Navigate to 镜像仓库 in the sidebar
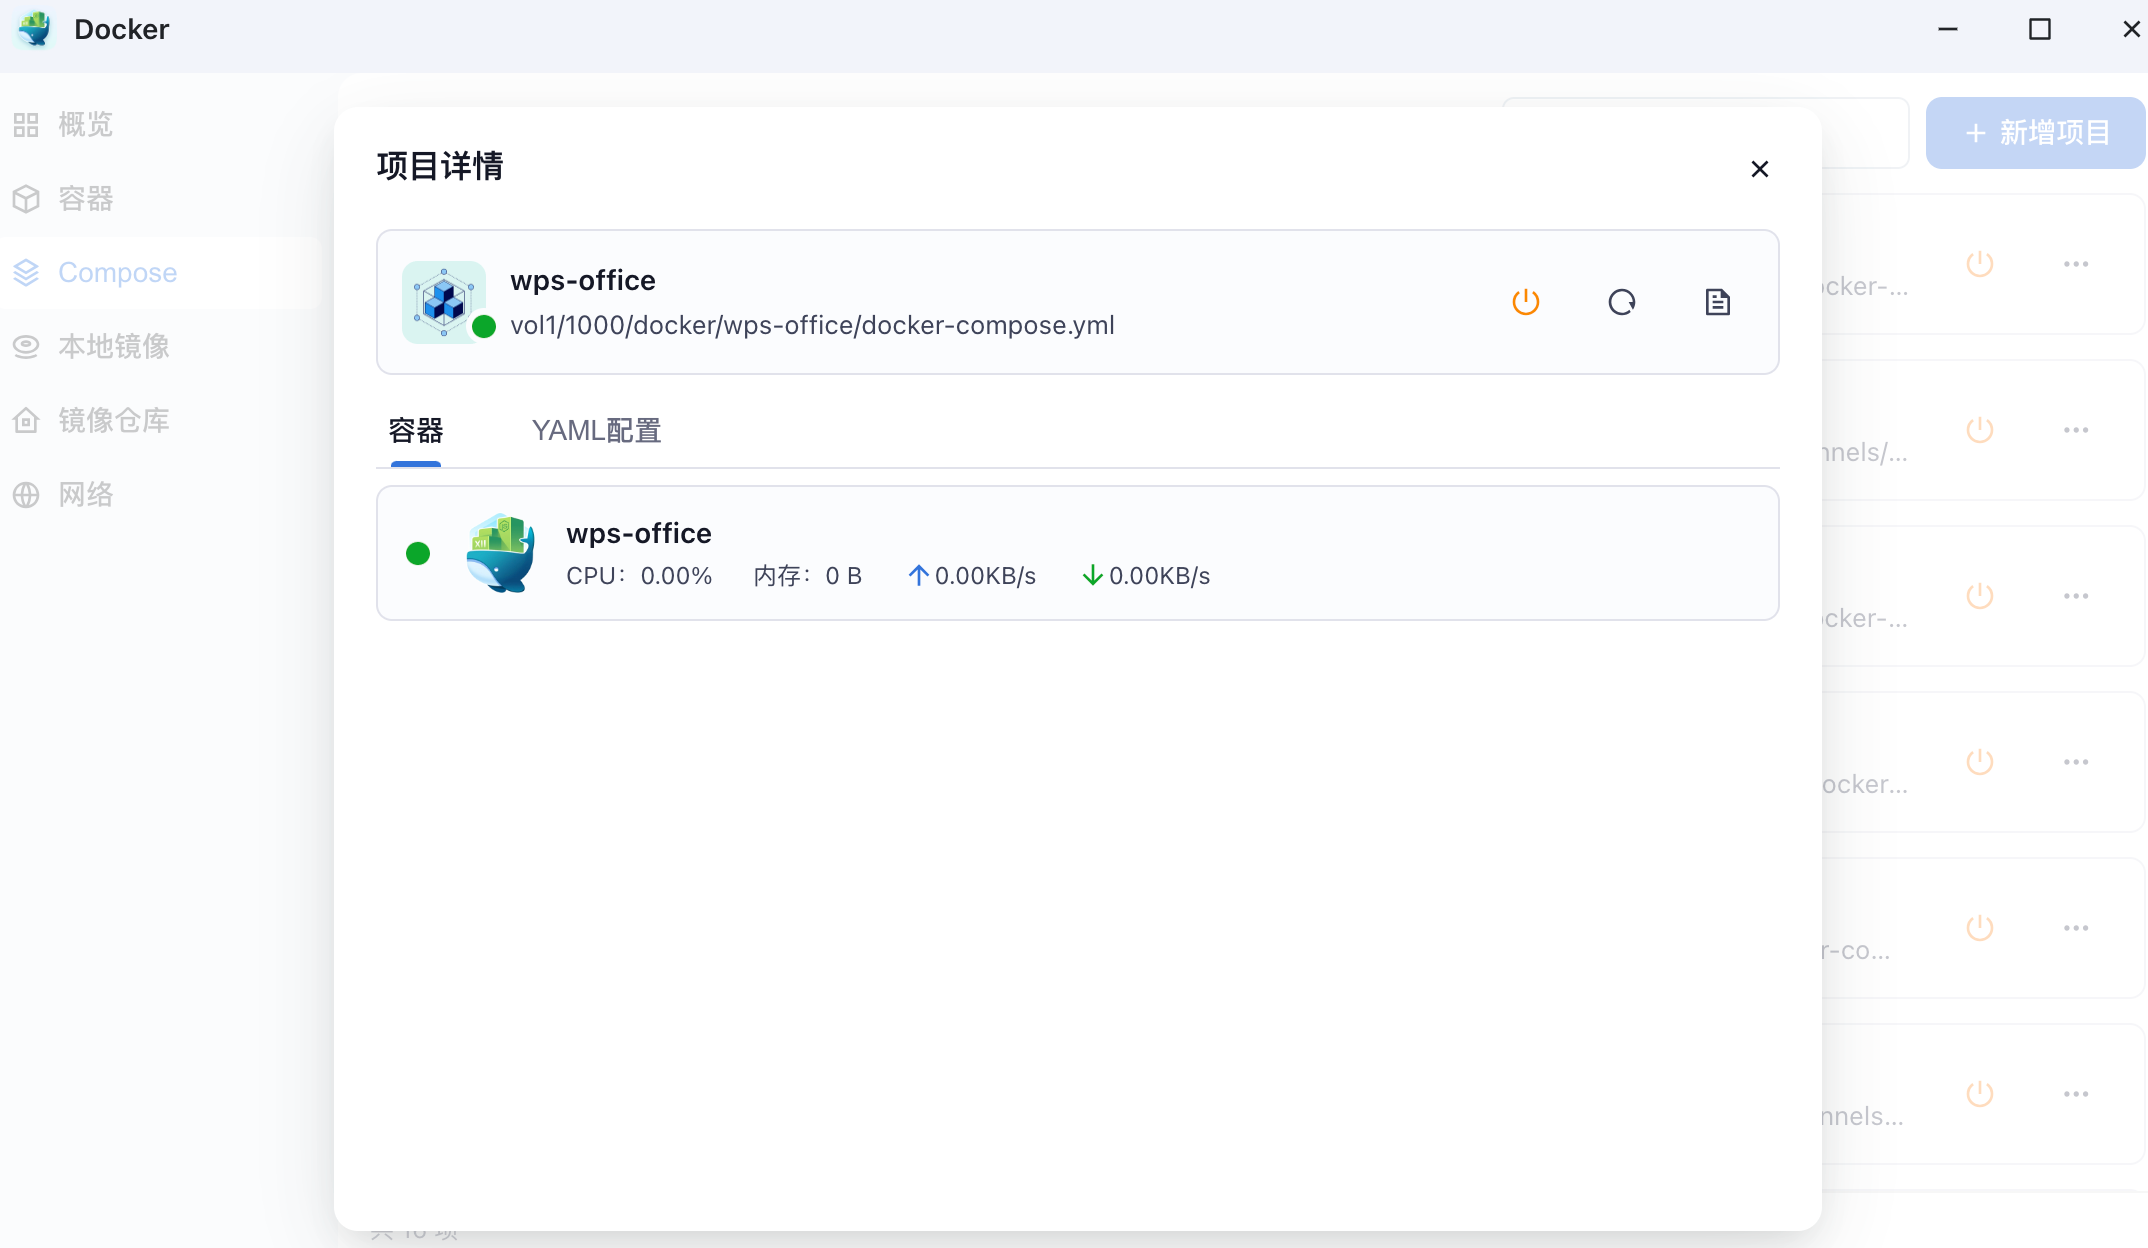Screen dimensions: 2148x1248 click(113, 421)
